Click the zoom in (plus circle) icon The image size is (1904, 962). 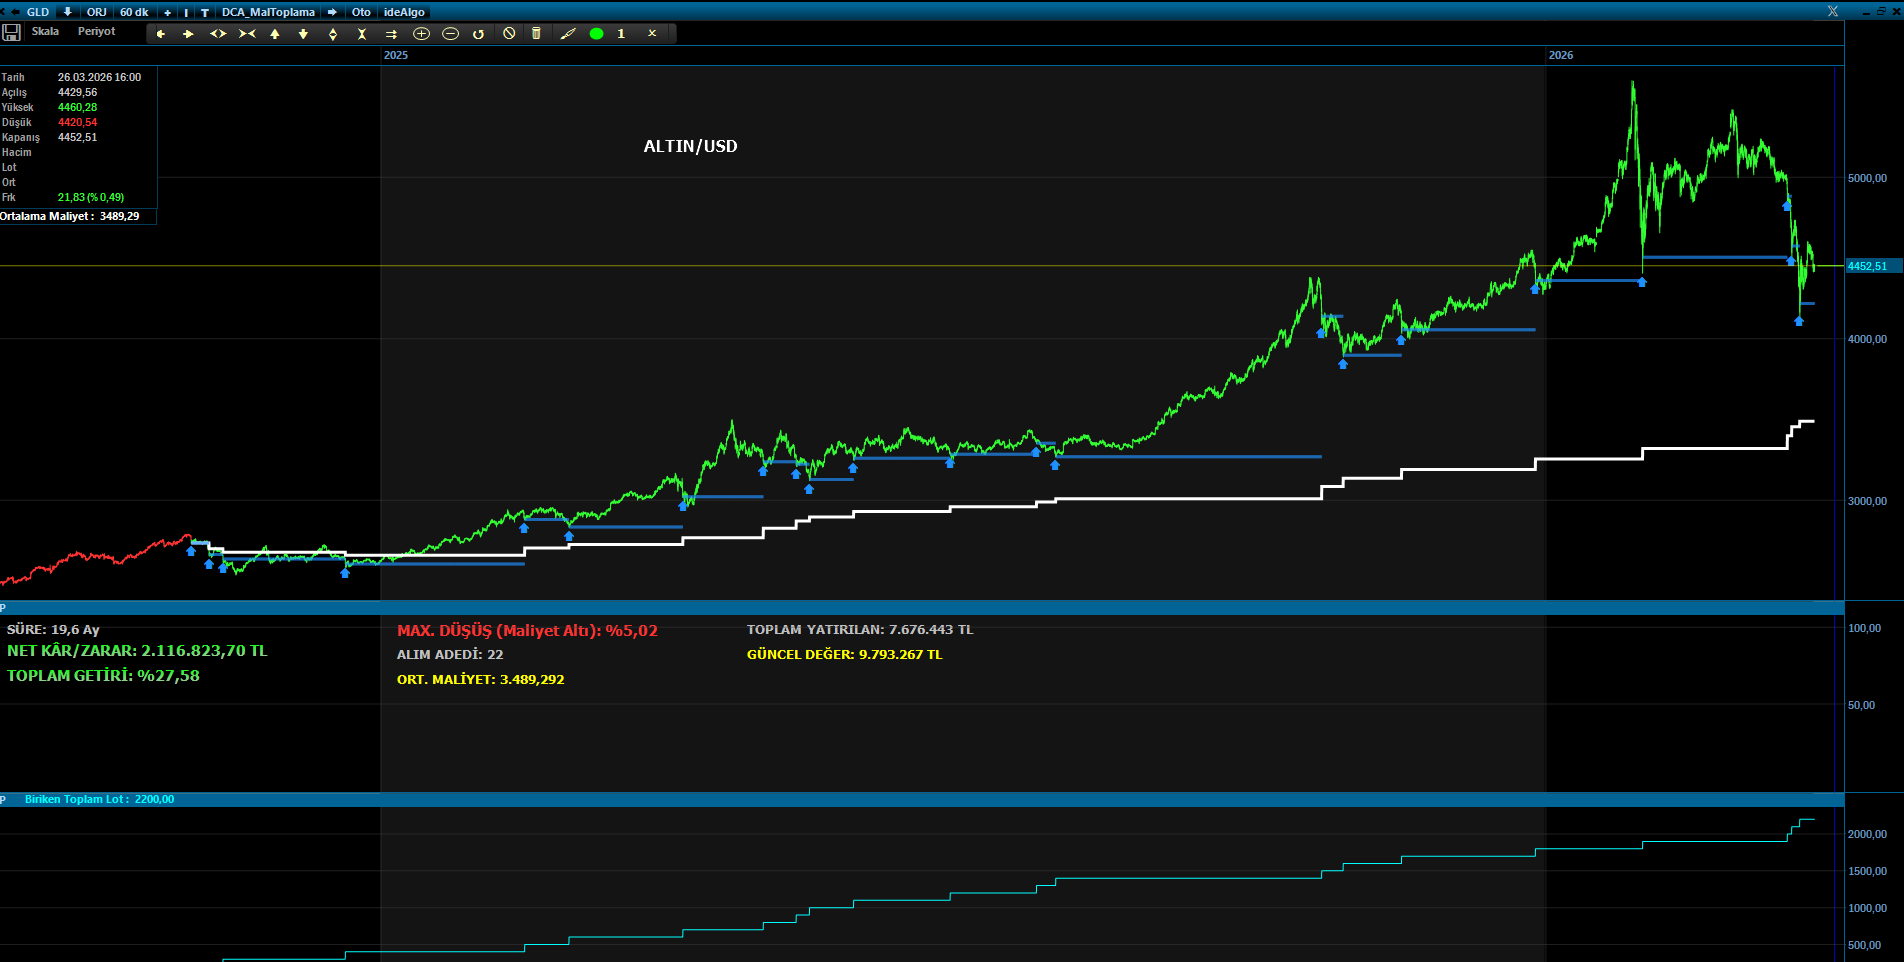click(421, 34)
